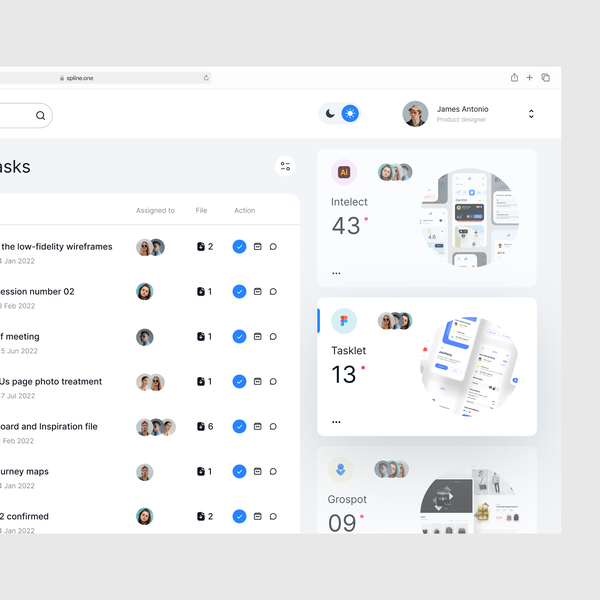Switch to light mode sun icon
The image size is (600, 600).
[350, 113]
